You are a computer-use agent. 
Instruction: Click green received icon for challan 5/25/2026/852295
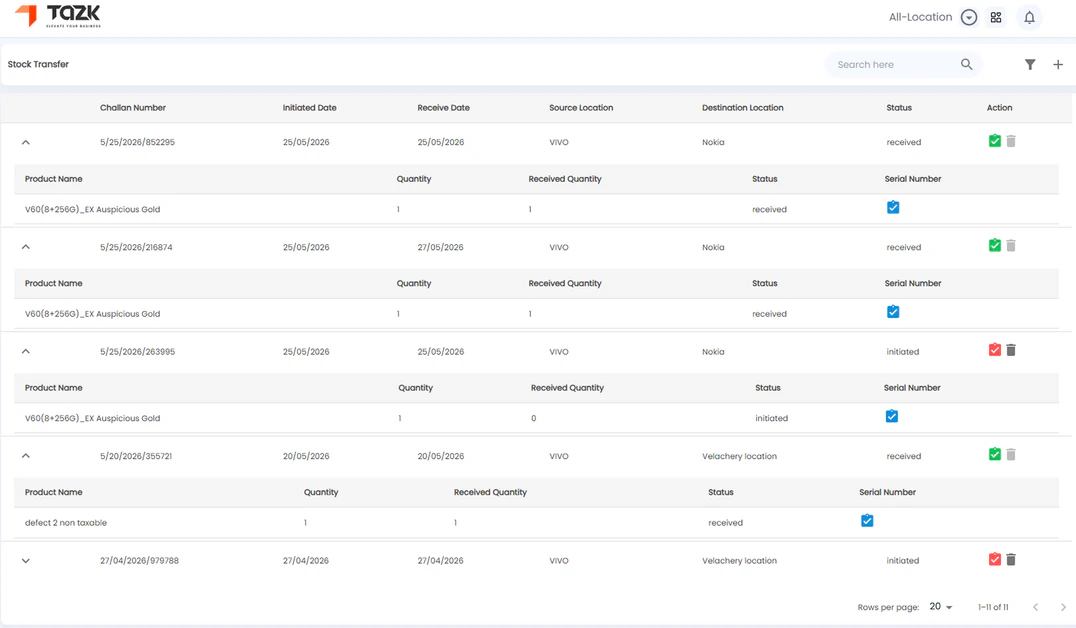point(994,141)
